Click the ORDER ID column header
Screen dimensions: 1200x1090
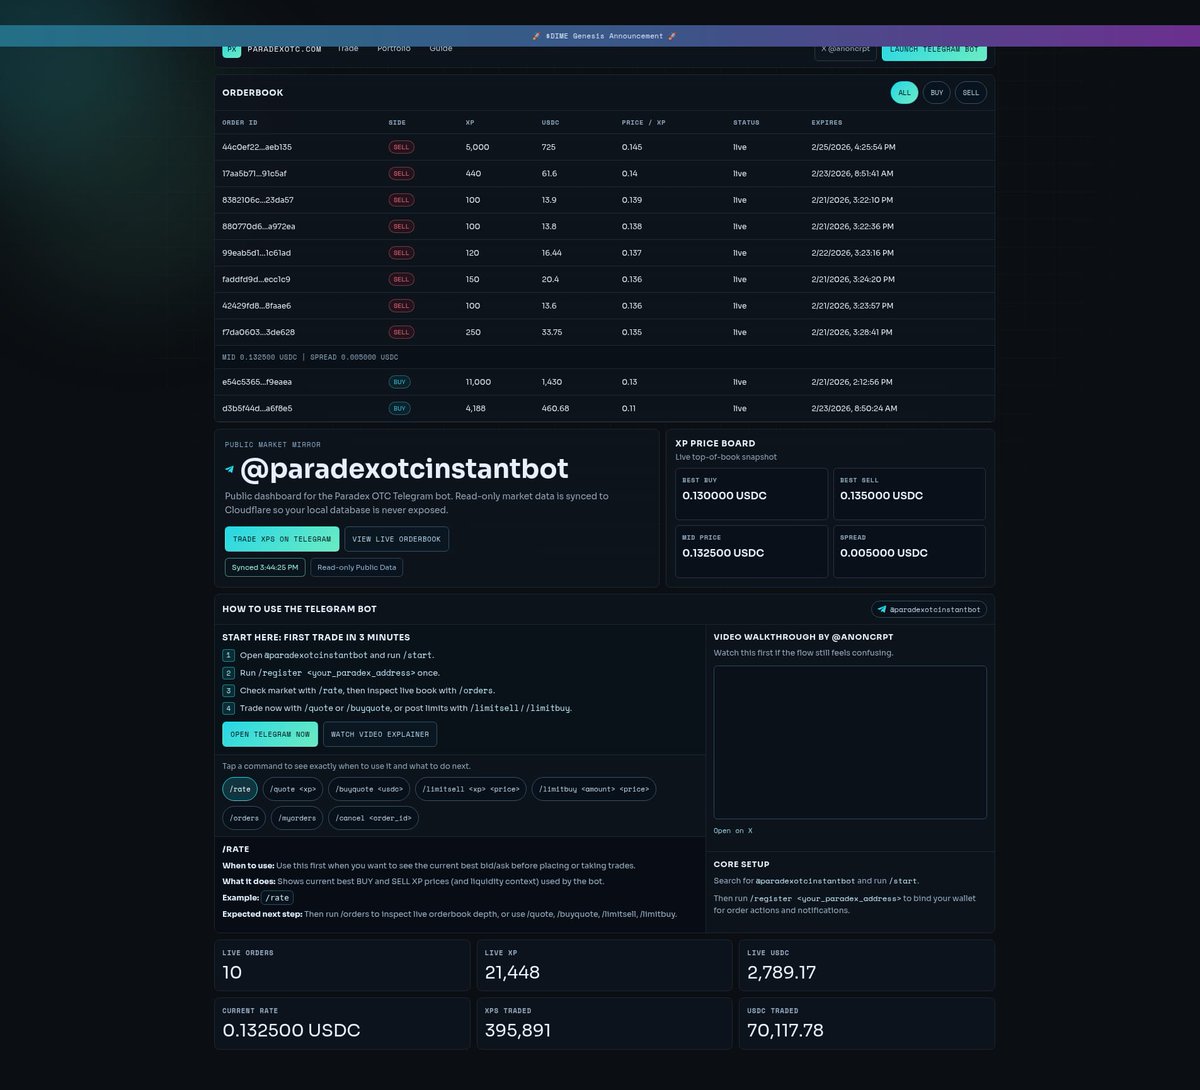point(240,123)
